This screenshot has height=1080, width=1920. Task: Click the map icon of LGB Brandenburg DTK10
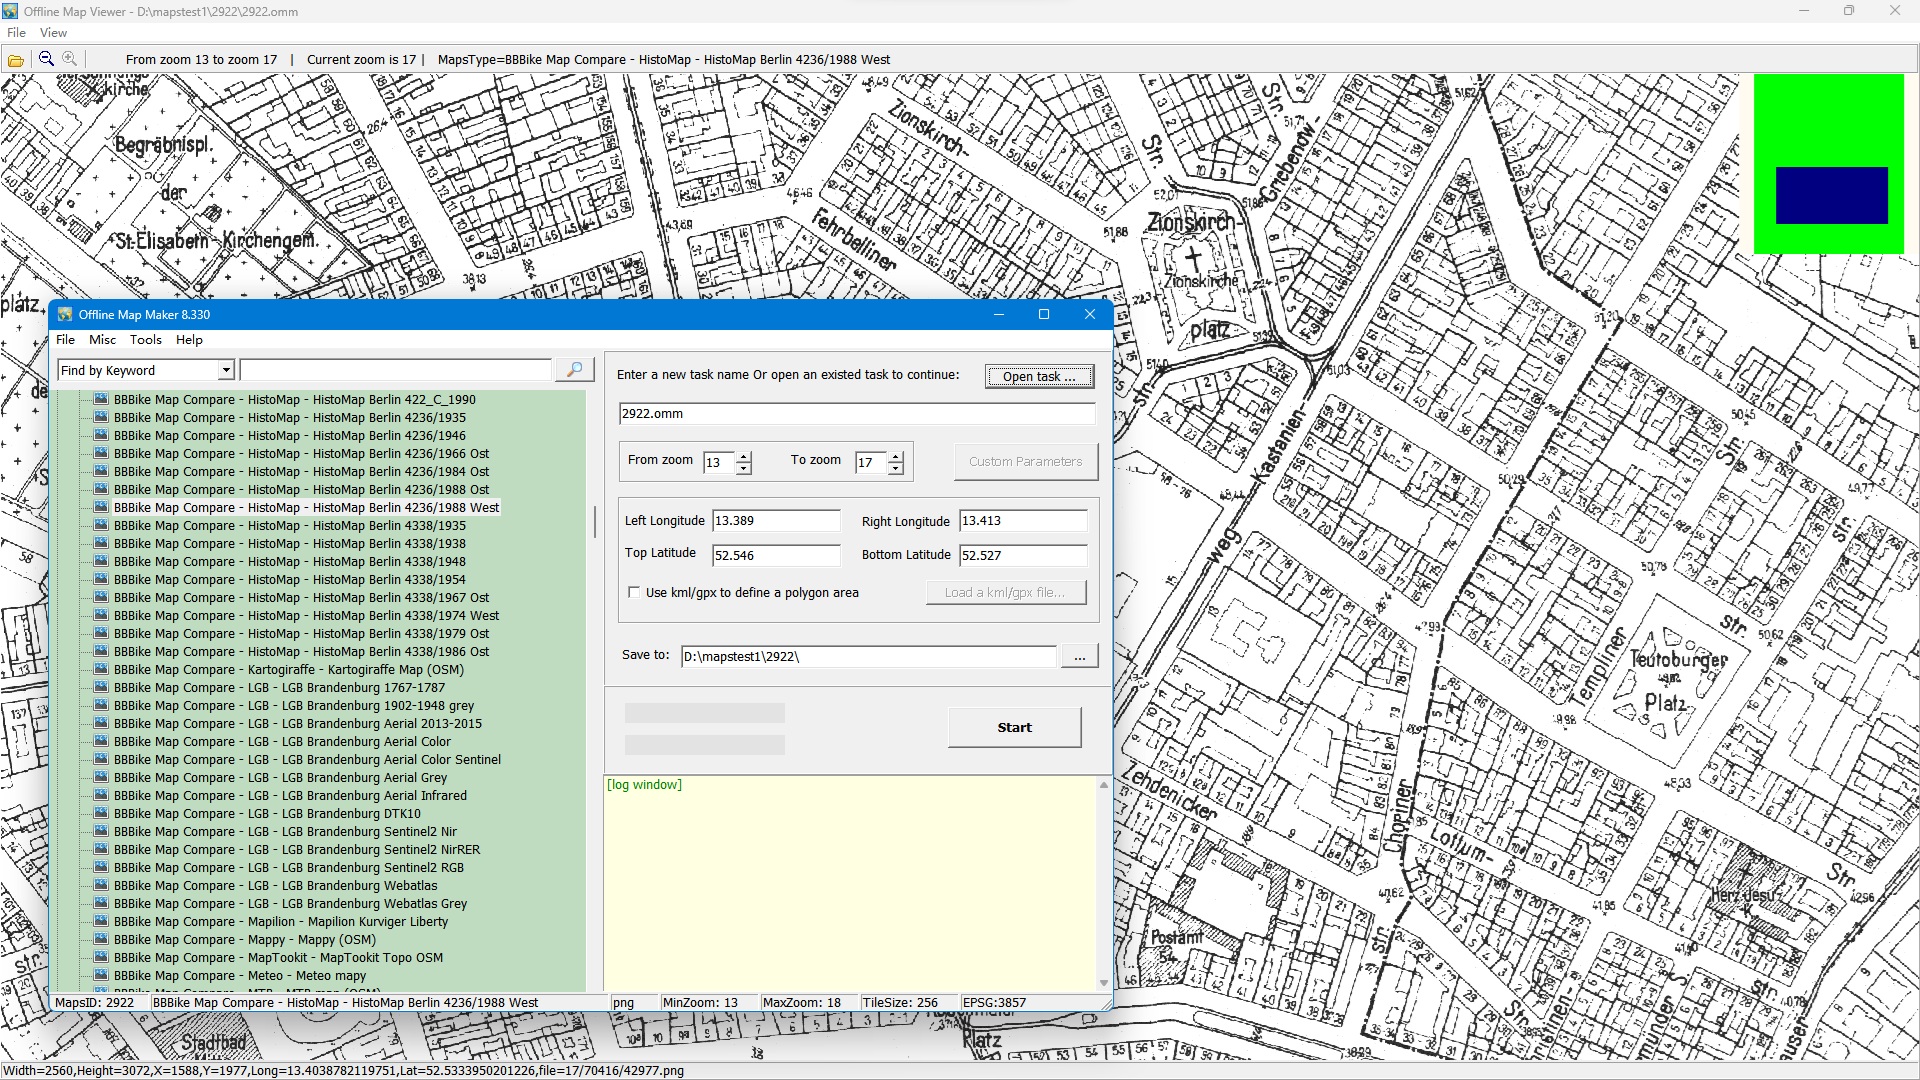point(101,813)
